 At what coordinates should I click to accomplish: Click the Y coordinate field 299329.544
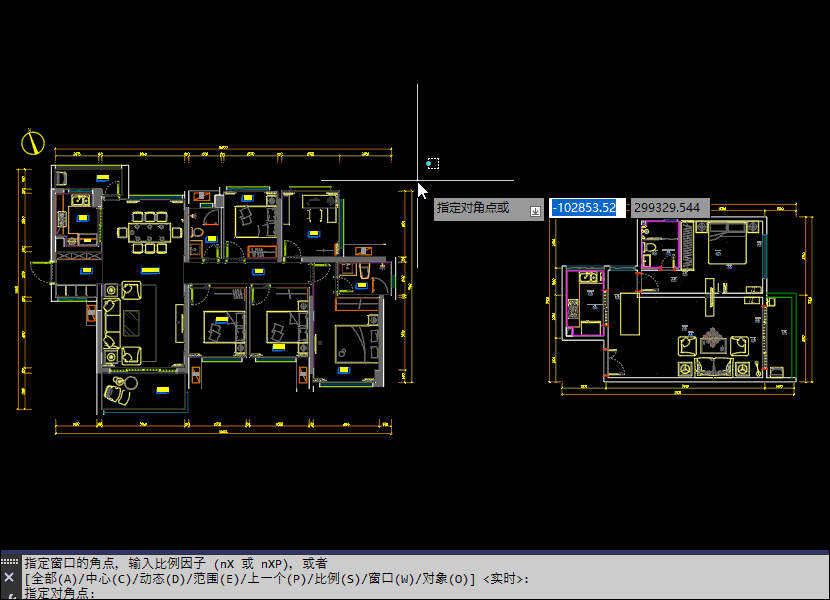(x=667, y=207)
